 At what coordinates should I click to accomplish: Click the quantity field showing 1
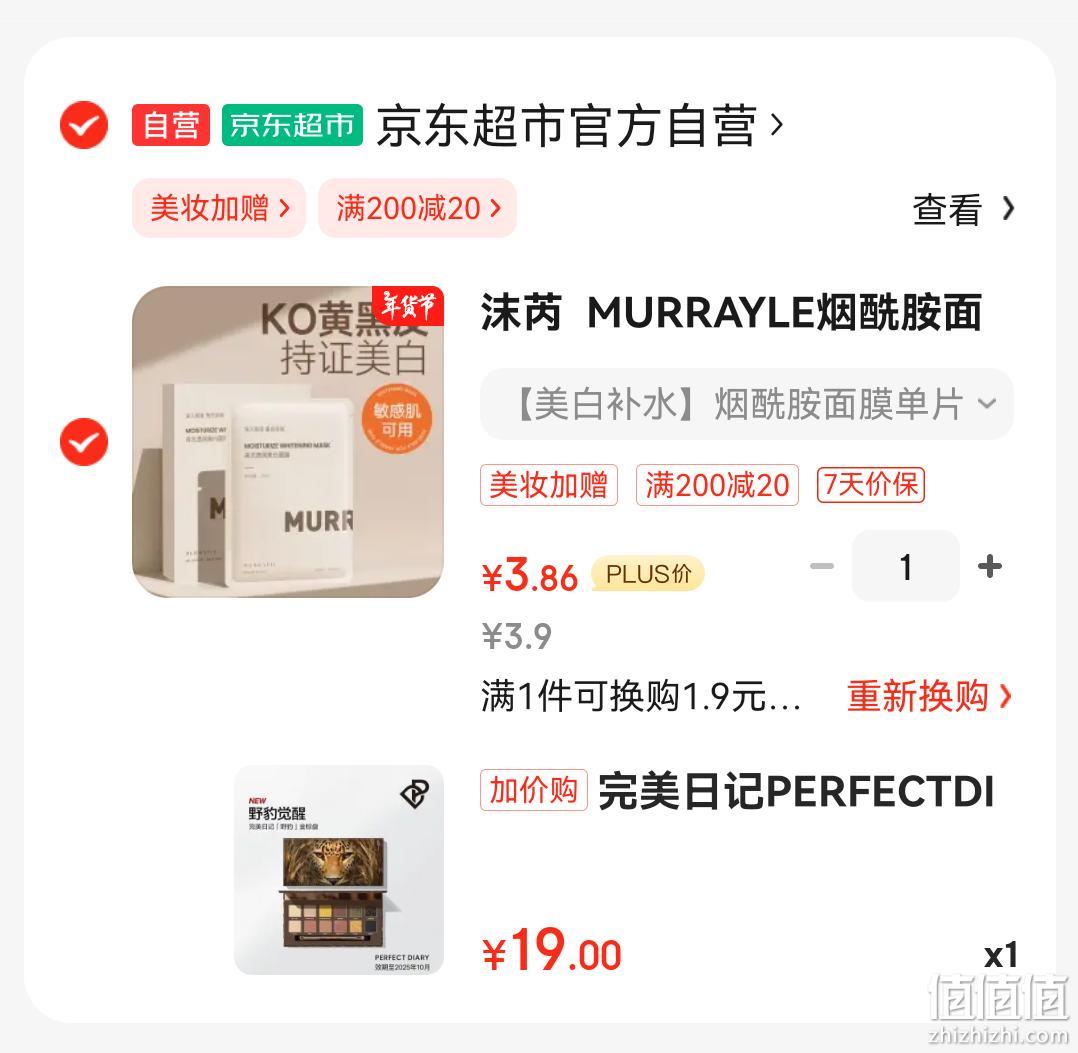[x=905, y=566]
